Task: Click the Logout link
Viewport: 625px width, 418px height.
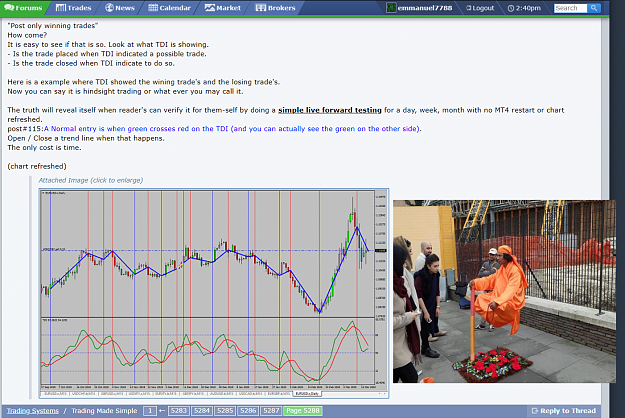Action: (480, 8)
